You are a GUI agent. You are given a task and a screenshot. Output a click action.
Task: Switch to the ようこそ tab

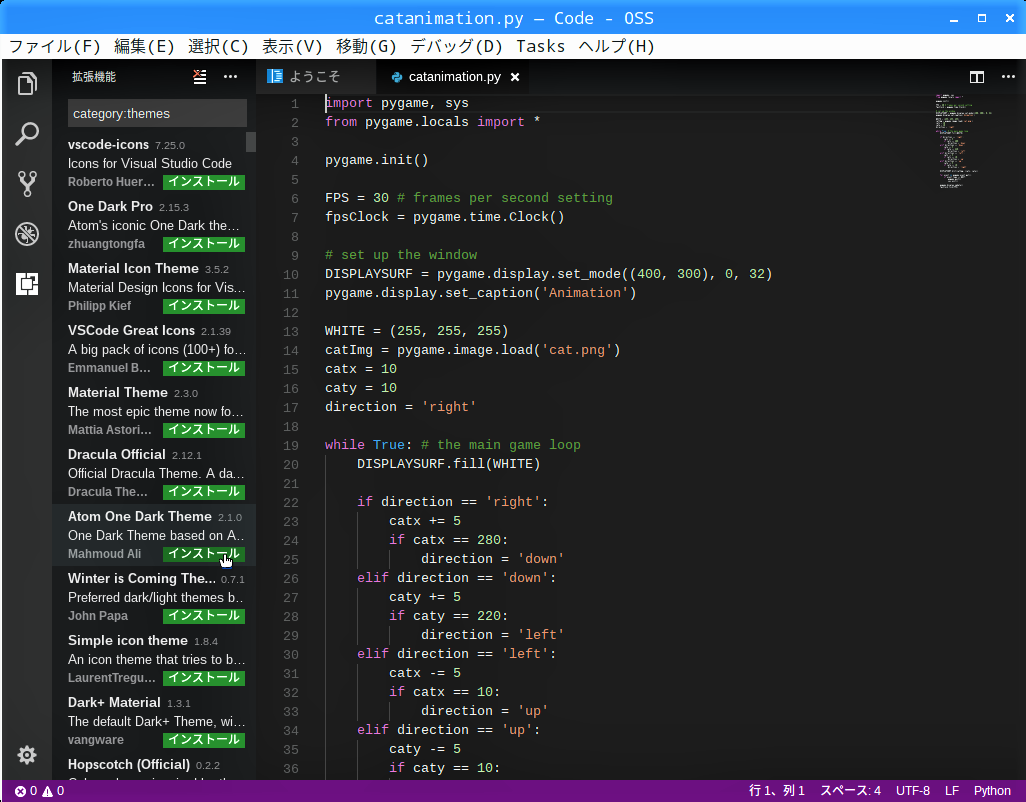click(x=315, y=77)
